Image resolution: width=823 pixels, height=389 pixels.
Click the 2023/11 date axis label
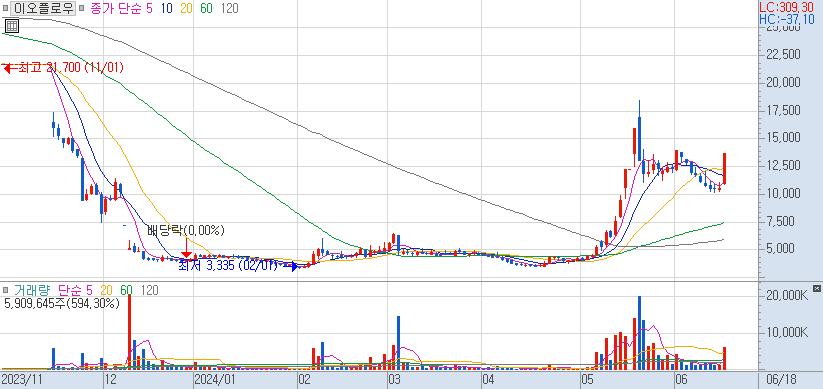pos(22,379)
